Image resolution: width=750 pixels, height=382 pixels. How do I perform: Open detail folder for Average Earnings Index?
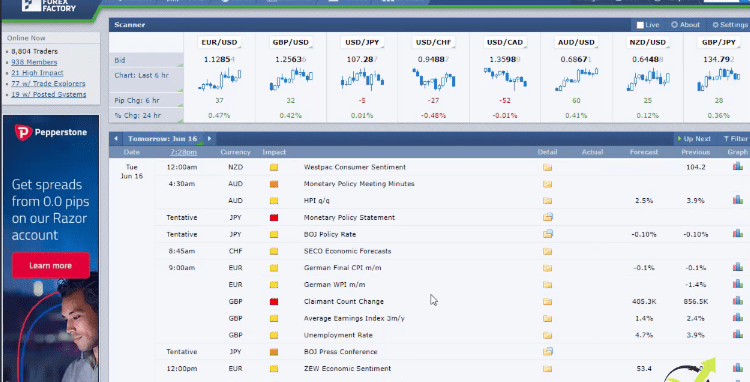pyautogui.click(x=547, y=318)
